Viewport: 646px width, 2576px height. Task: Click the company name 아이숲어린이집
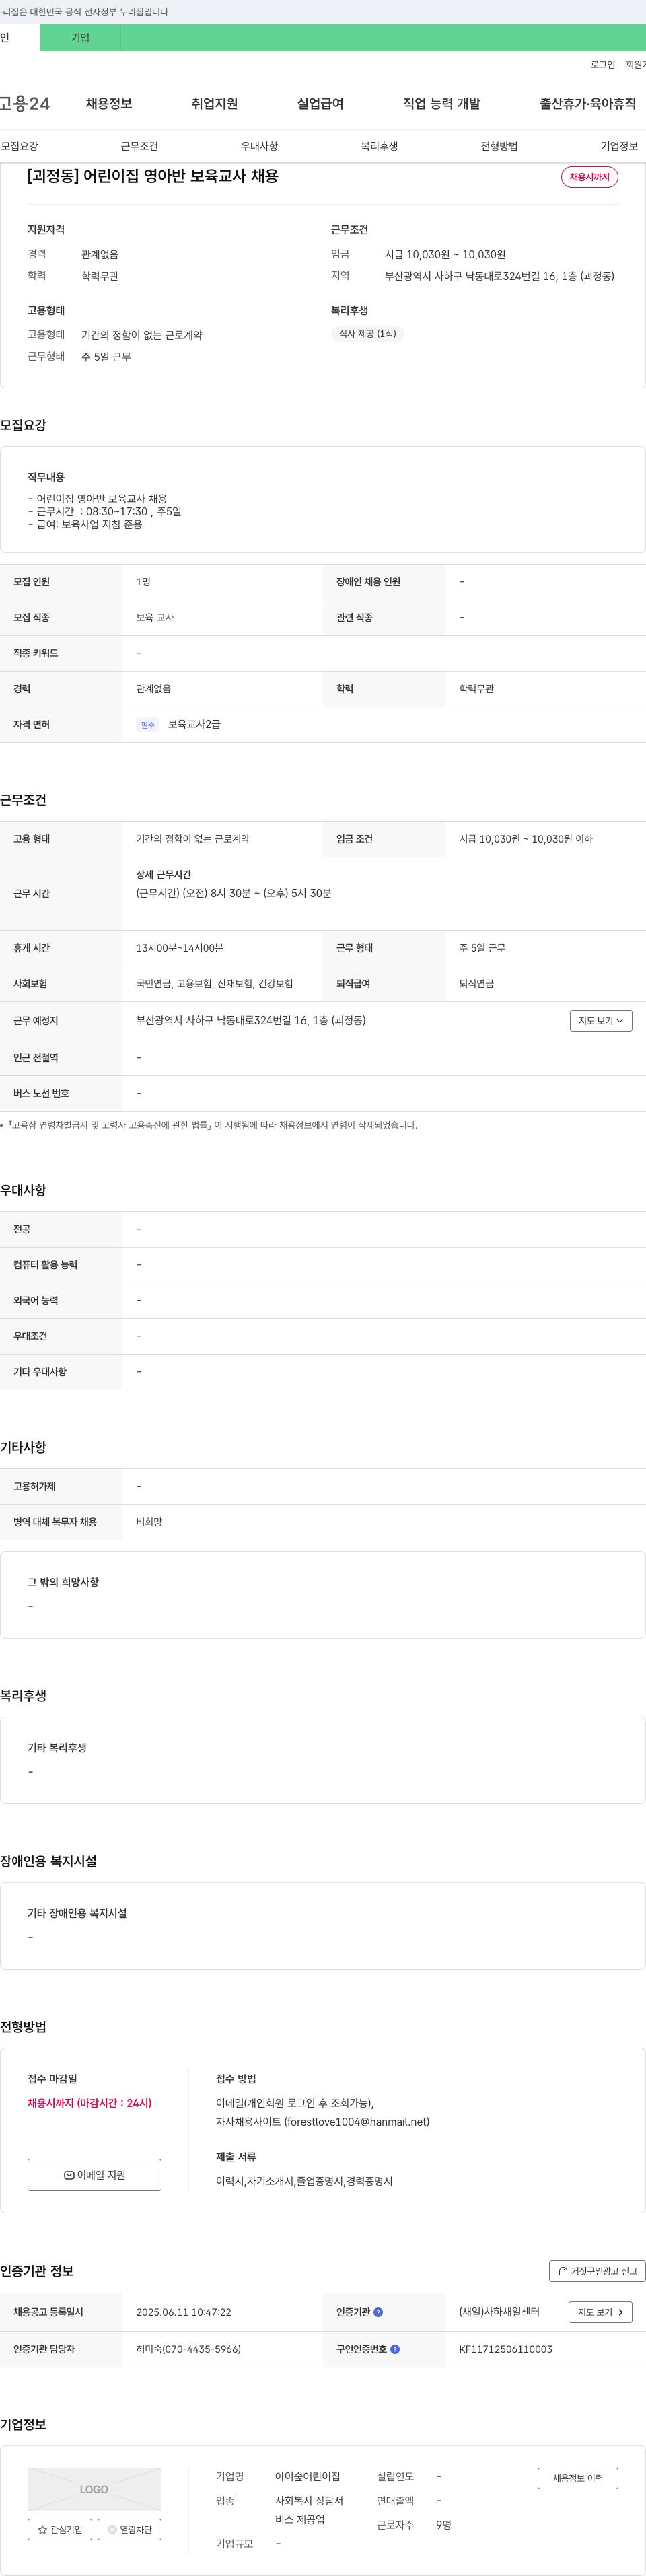point(307,2476)
